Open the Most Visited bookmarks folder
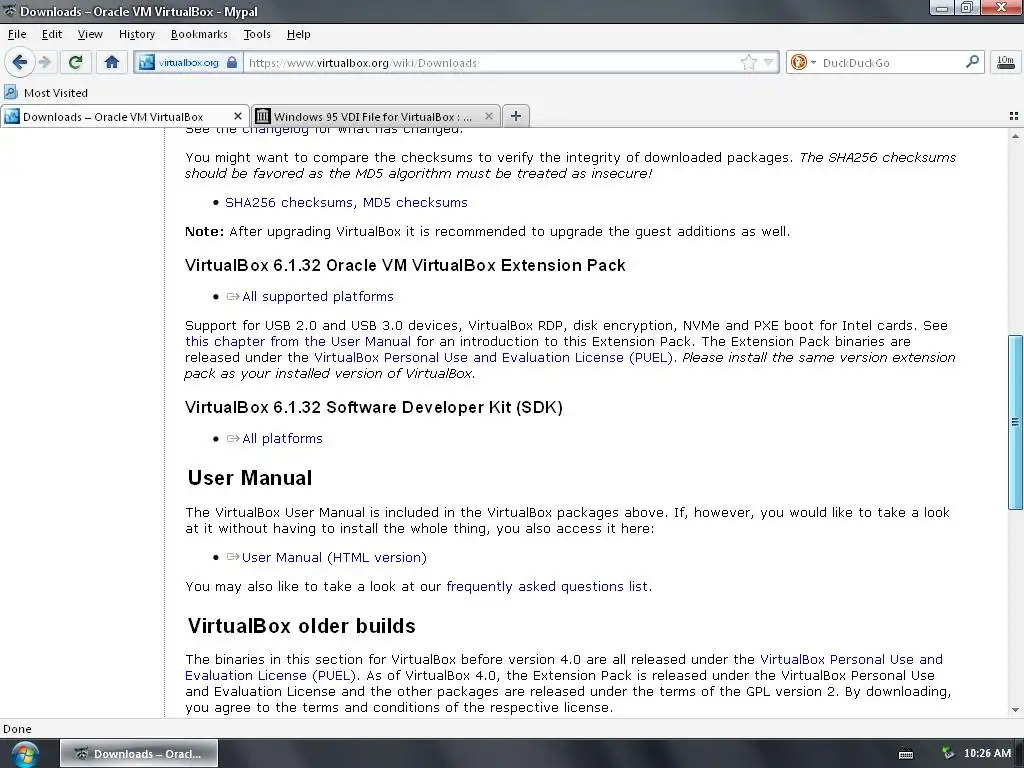 click(x=46, y=93)
